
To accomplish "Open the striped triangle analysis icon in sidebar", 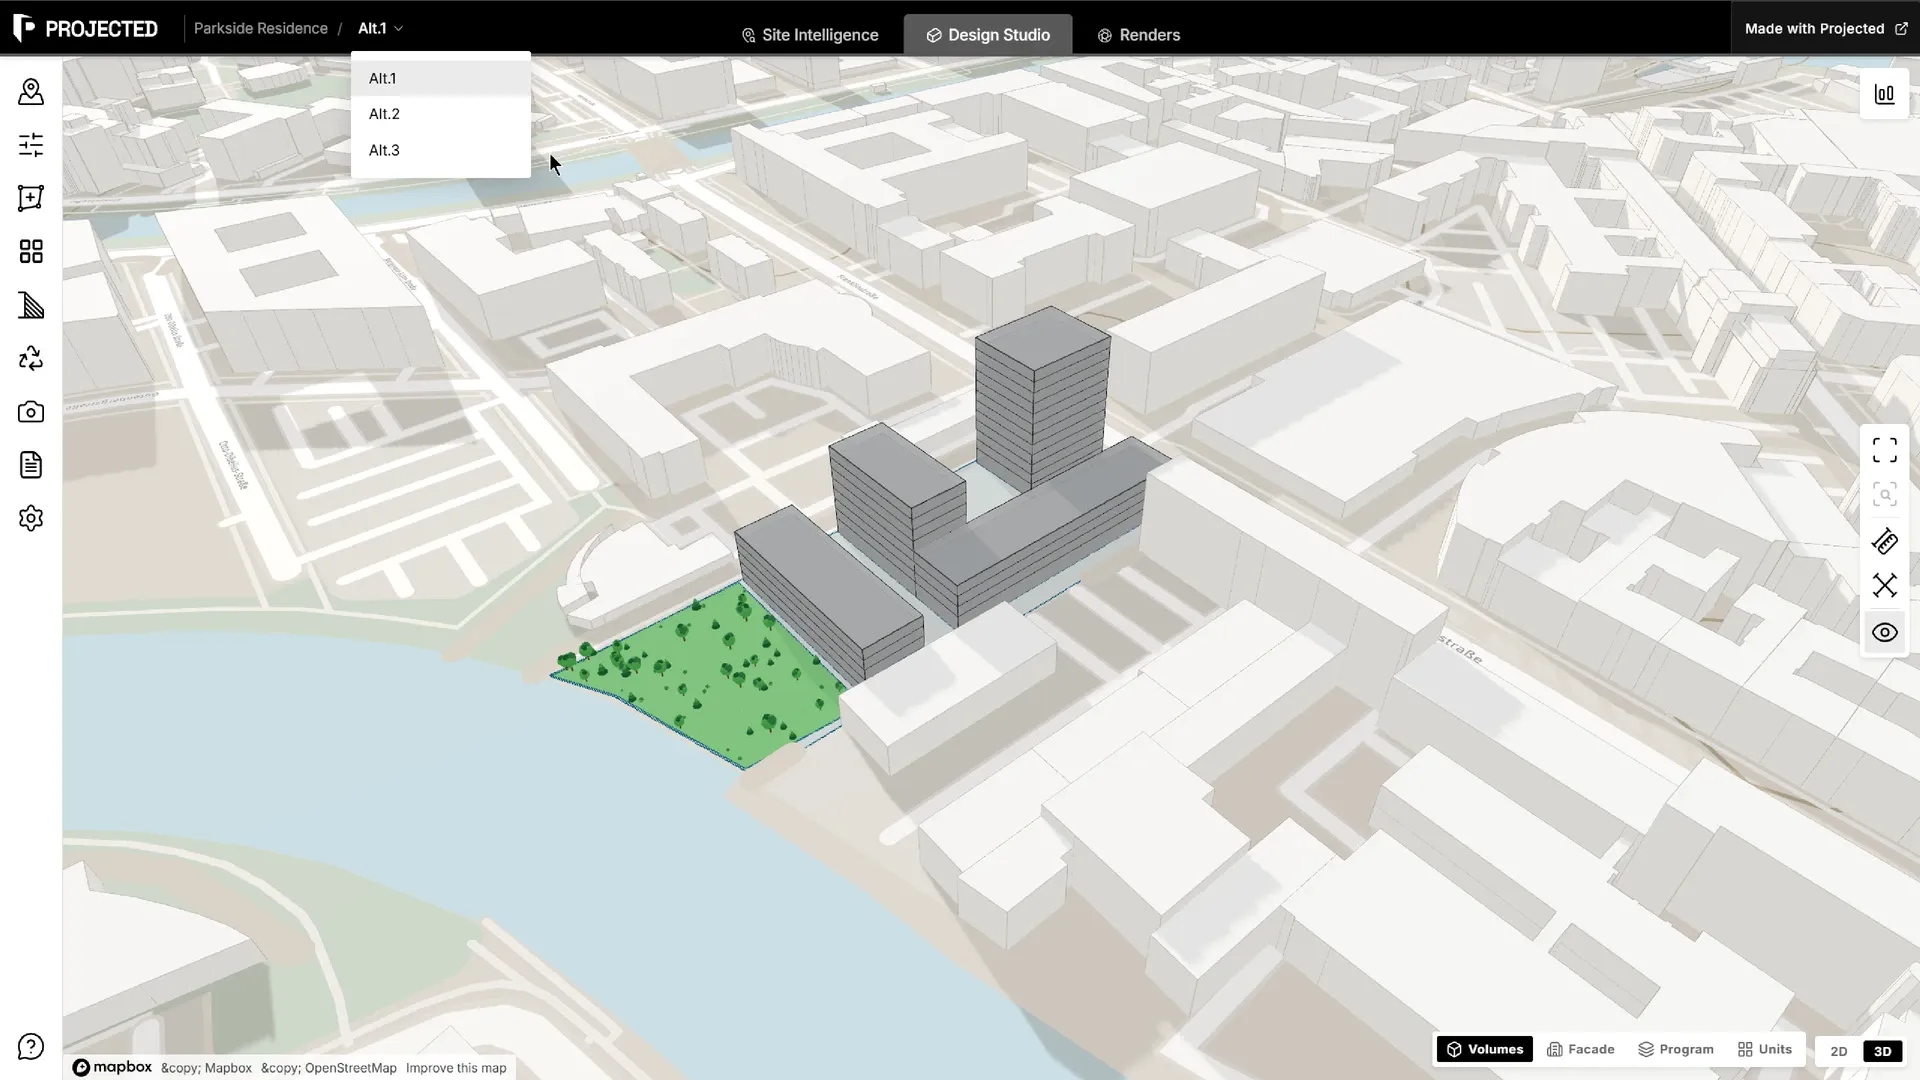I will click(x=31, y=305).
